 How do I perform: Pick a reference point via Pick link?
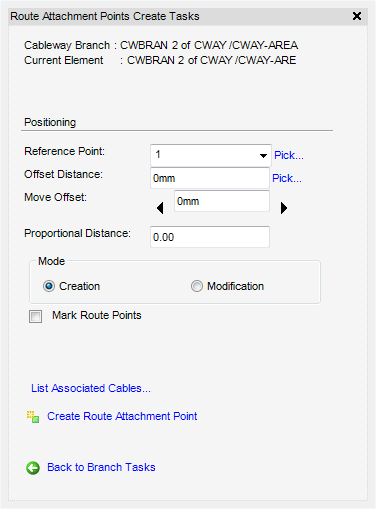[x=289, y=155]
